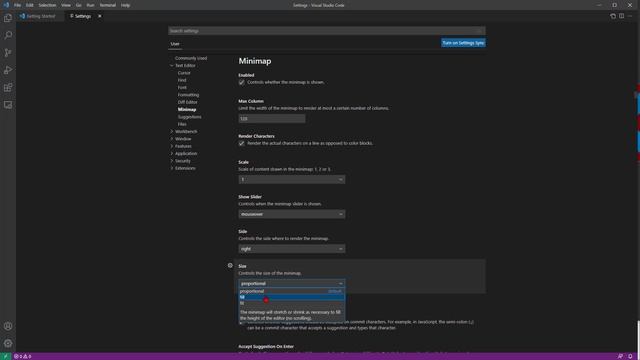Open the feedback icon in status bar
This screenshot has height=360, width=640.
[620, 356]
